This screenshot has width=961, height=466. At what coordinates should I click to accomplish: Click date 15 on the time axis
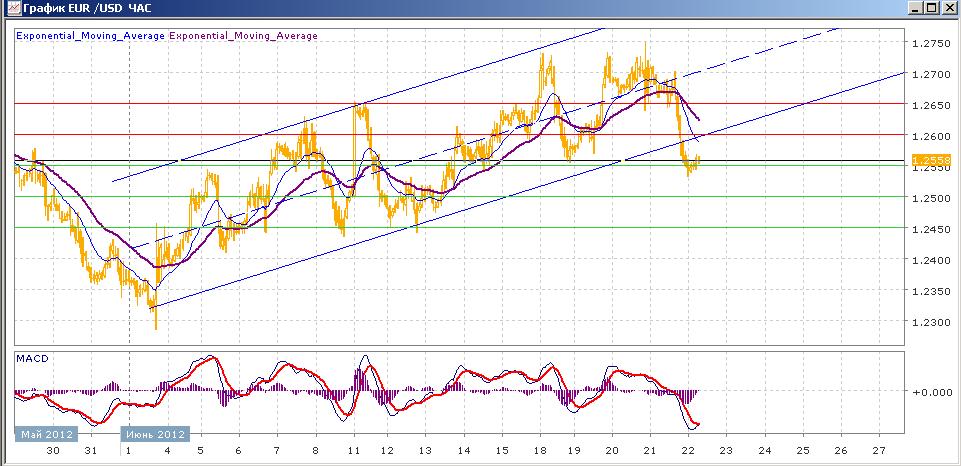[502, 451]
